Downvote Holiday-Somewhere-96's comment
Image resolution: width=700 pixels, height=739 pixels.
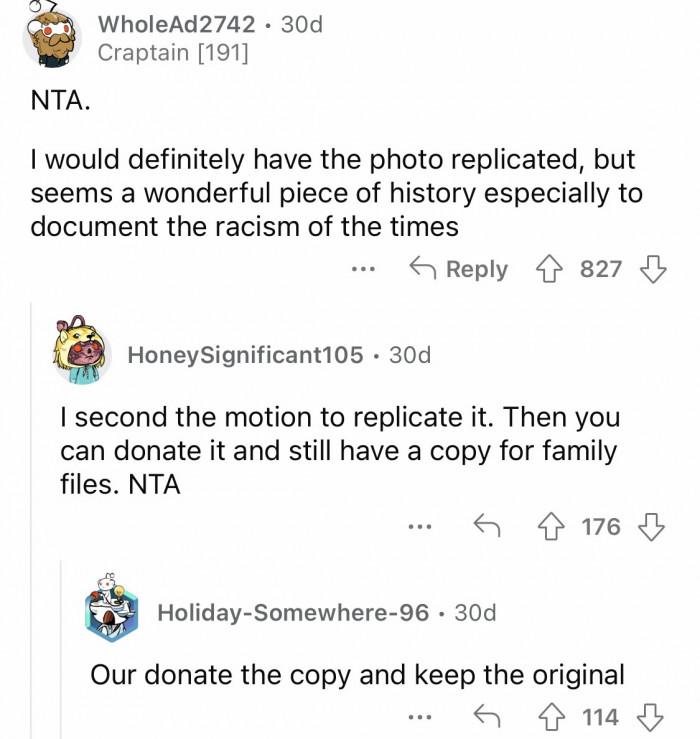pos(651,716)
